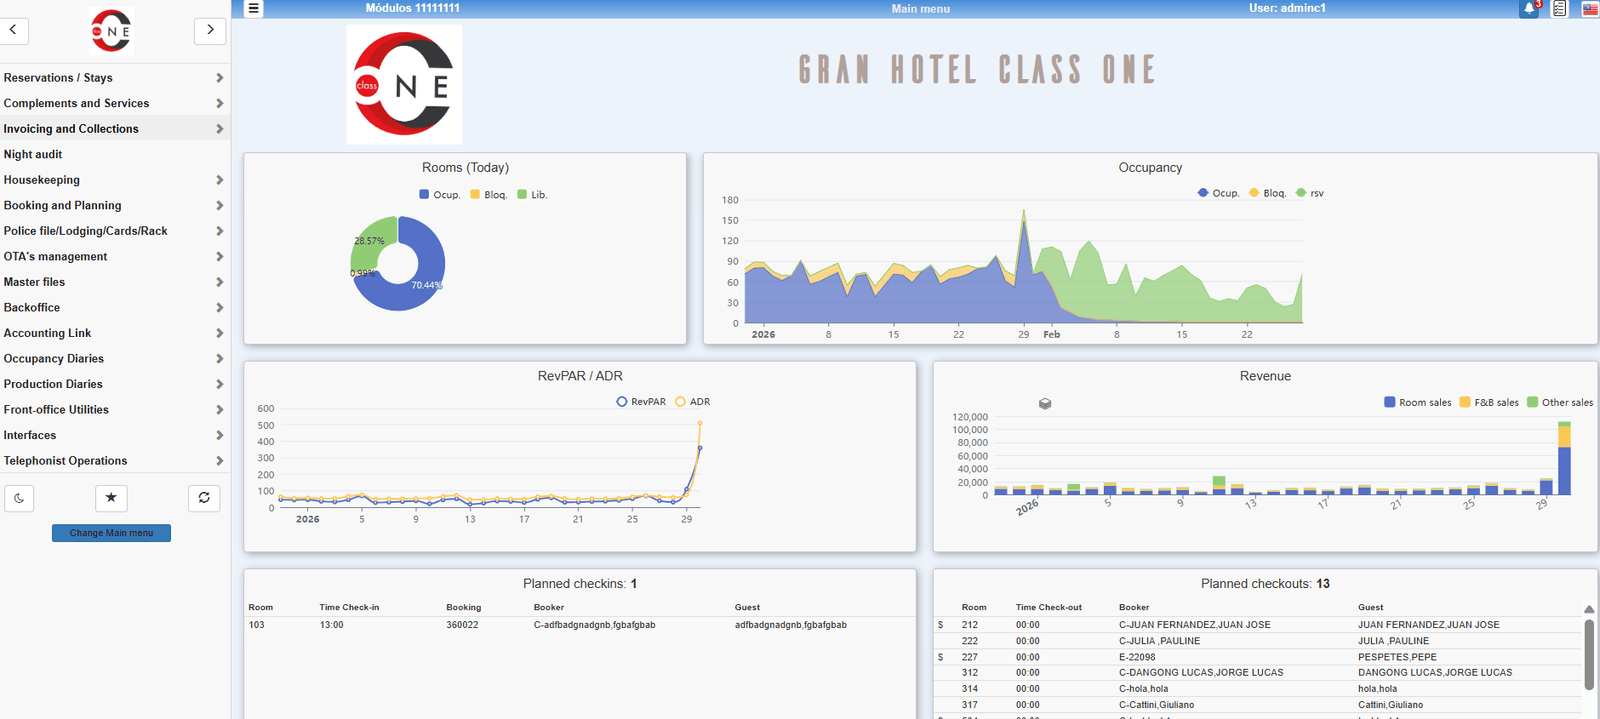Click the Class One logo in the sidebar header
Viewport: 1600px width, 719px height.
(x=111, y=31)
